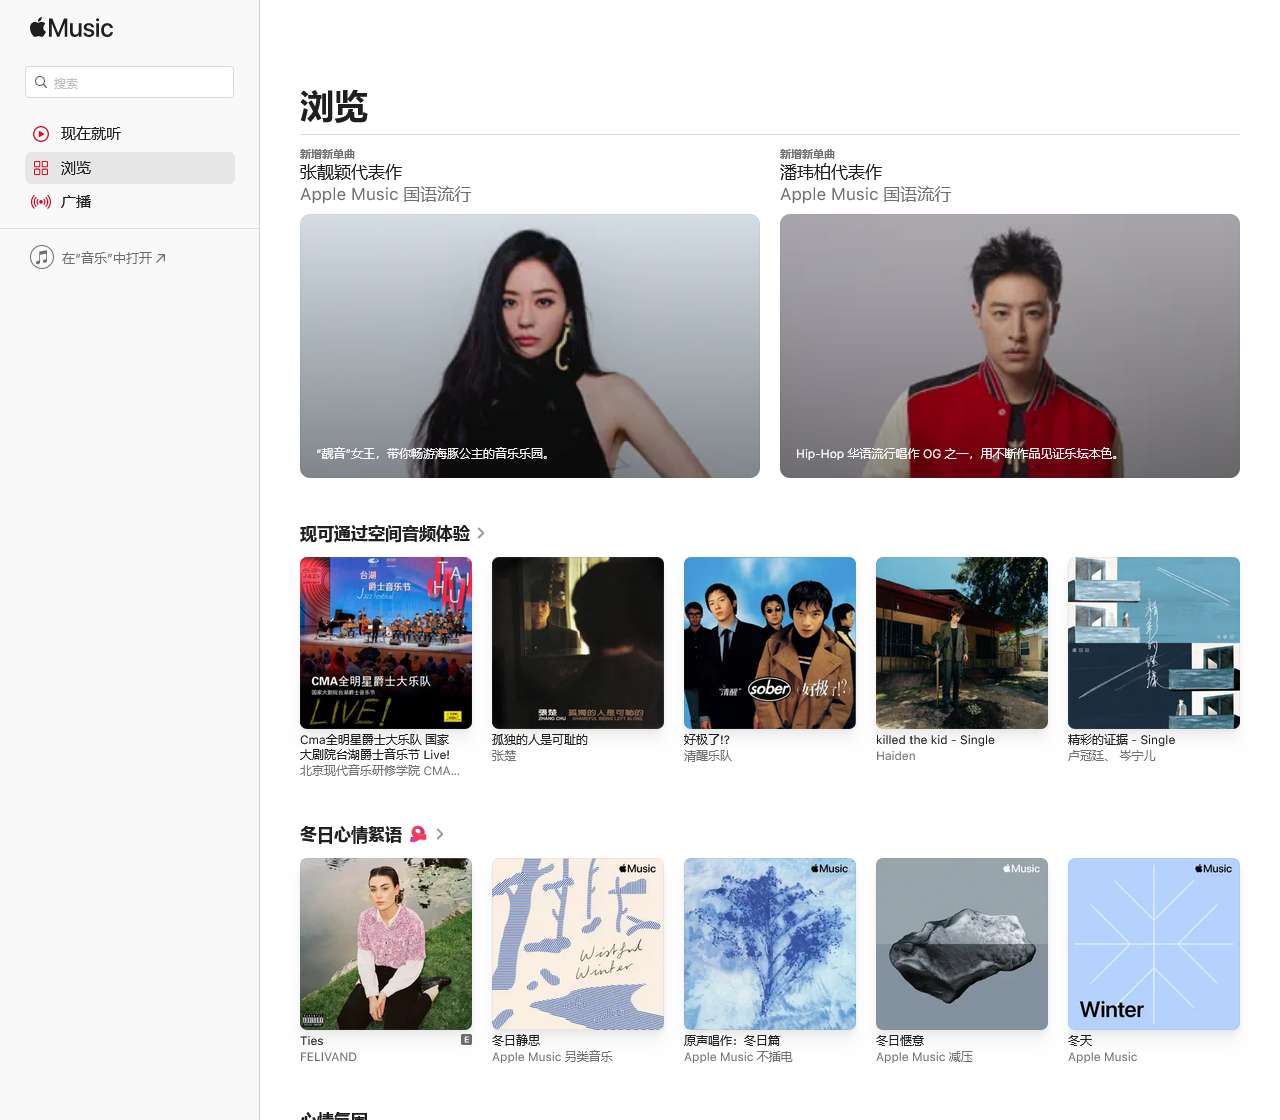Open 广播 in the sidebar

tap(130, 202)
